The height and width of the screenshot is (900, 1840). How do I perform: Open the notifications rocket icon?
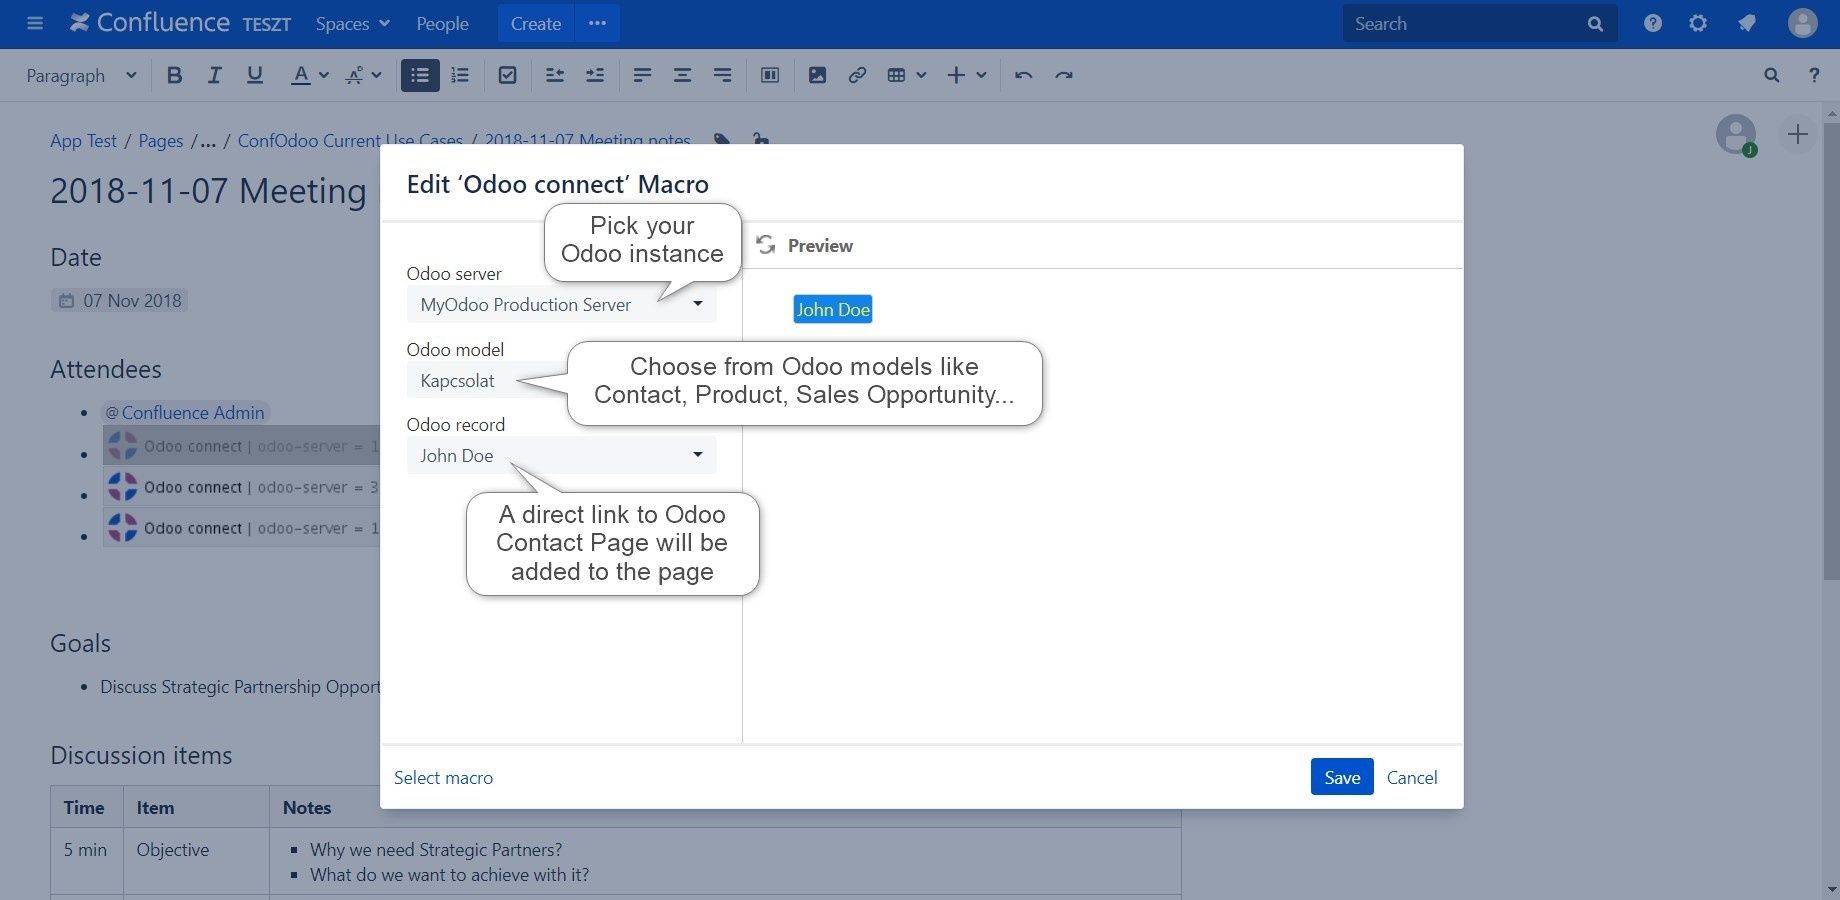pyautogui.click(x=1746, y=23)
